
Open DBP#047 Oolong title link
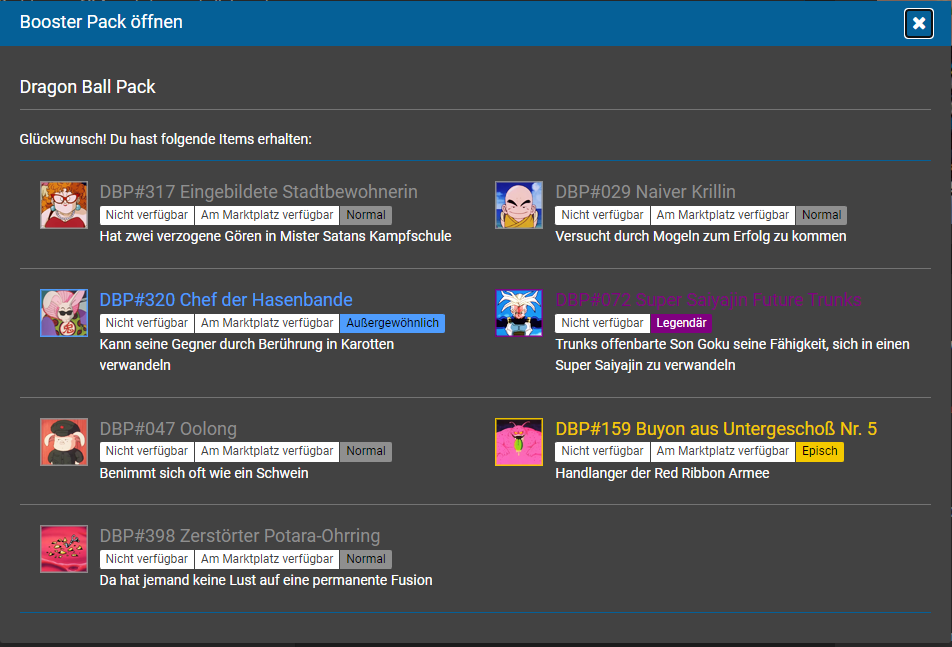168,429
